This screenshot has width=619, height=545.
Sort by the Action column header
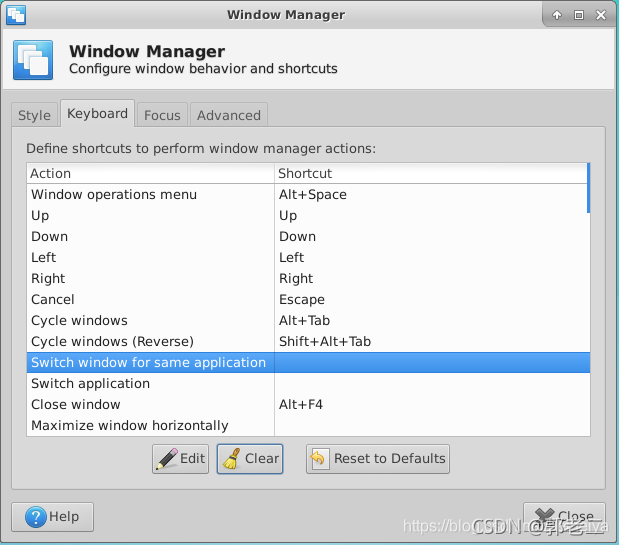(x=150, y=173)
